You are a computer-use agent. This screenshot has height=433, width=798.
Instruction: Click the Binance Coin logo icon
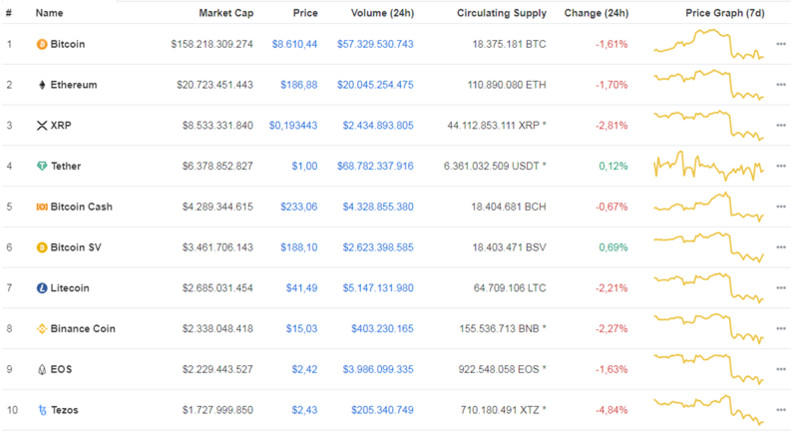click(x=41, y=328)
